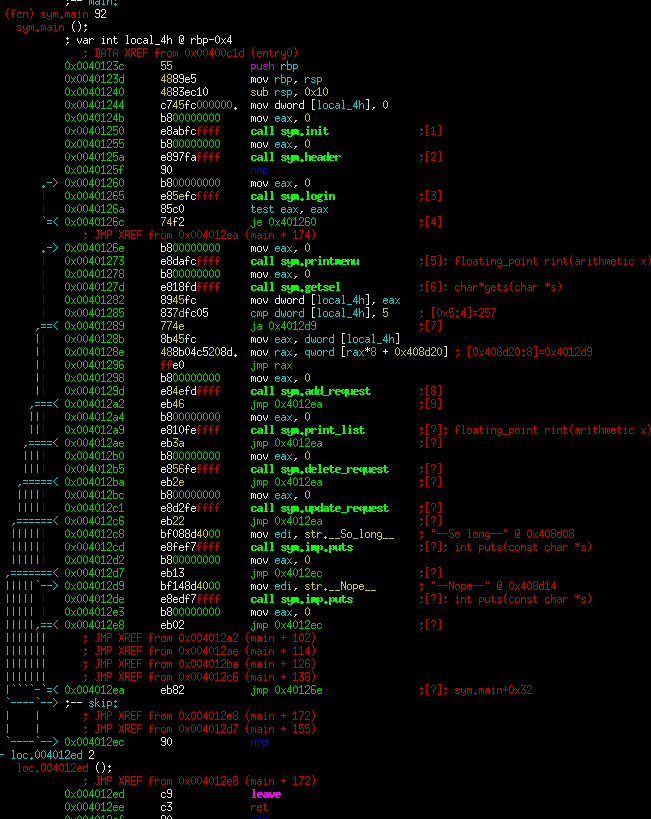
Task: Click '[0x408d20:8]=0x4012d9' comment
Action: (x=529, y=352)
